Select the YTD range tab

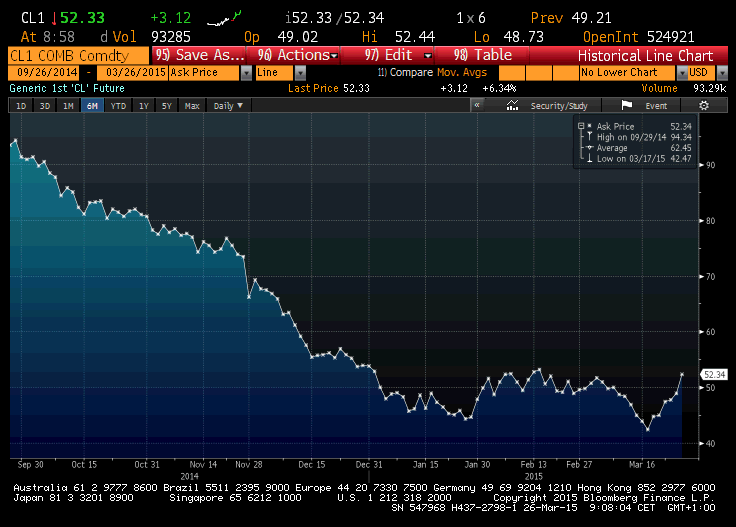click(118, 106)
